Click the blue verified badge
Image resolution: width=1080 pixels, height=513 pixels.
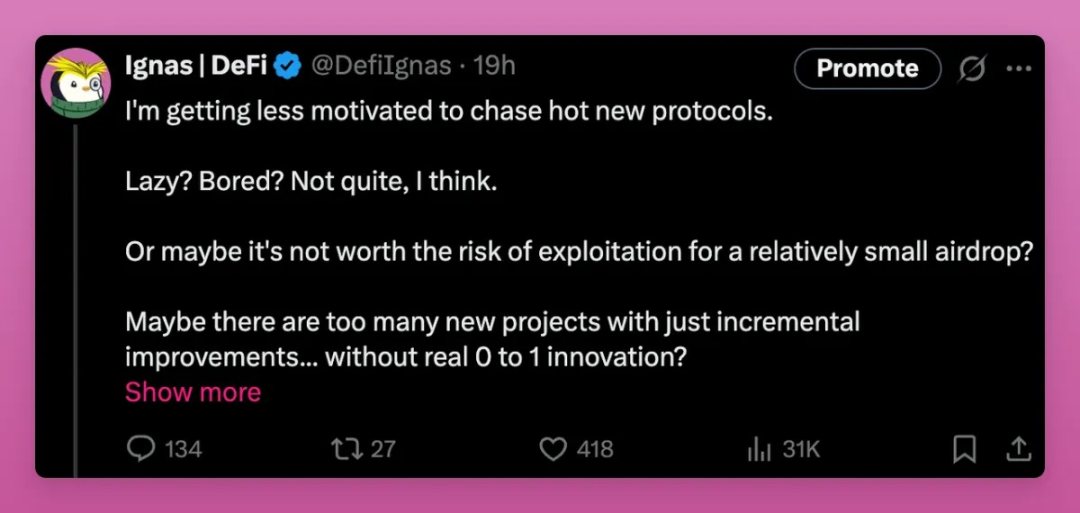click(x=289, y=67)
